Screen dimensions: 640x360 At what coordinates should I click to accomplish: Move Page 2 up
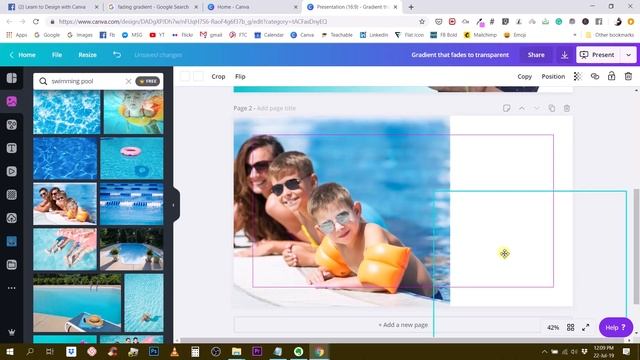[522, 108]
